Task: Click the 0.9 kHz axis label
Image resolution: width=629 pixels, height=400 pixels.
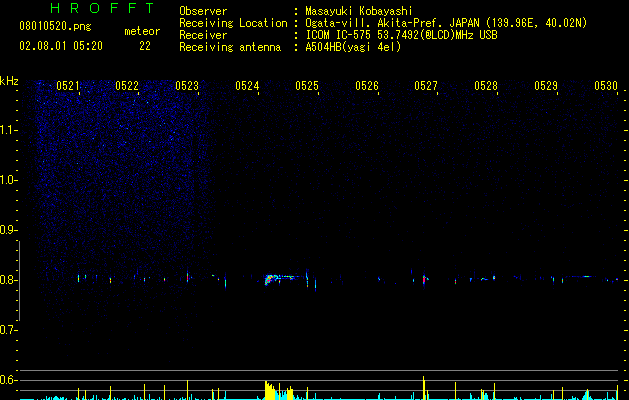Action: (x=8, y=230)
